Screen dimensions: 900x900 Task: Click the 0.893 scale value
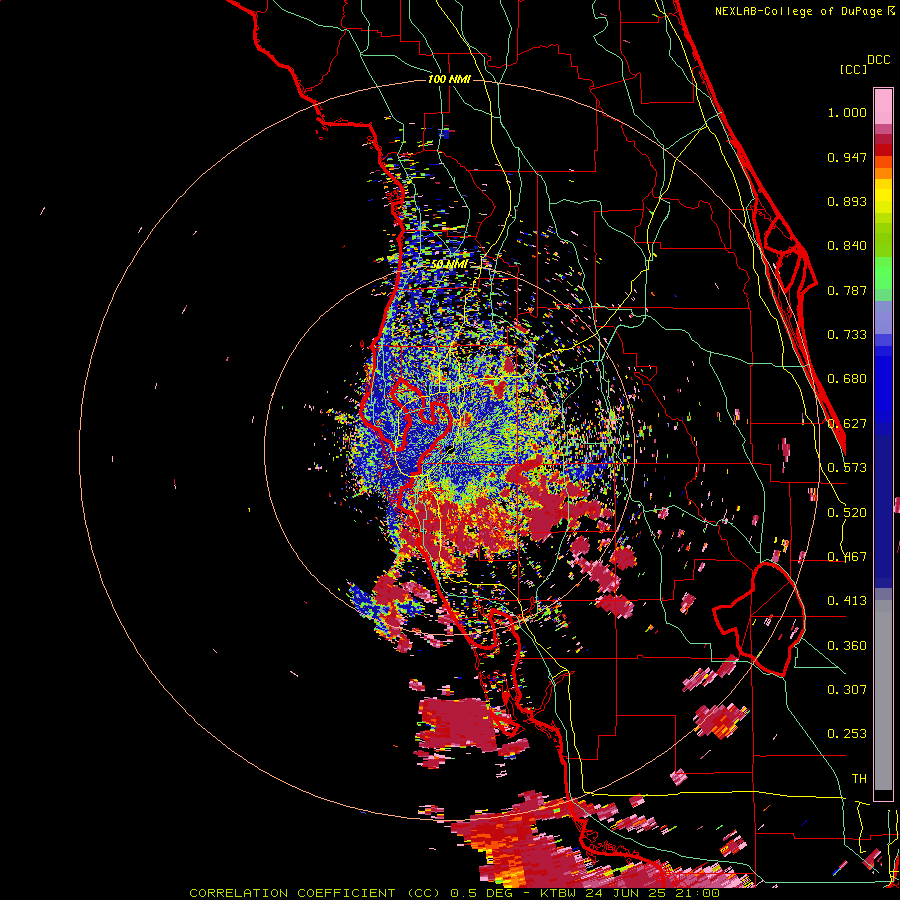click(x=847, y=201)
